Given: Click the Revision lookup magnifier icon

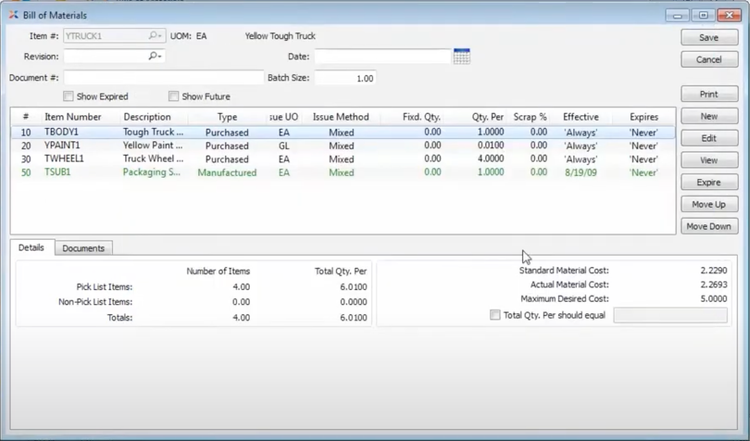Looking at the screenshot, I should pos(155,57).
